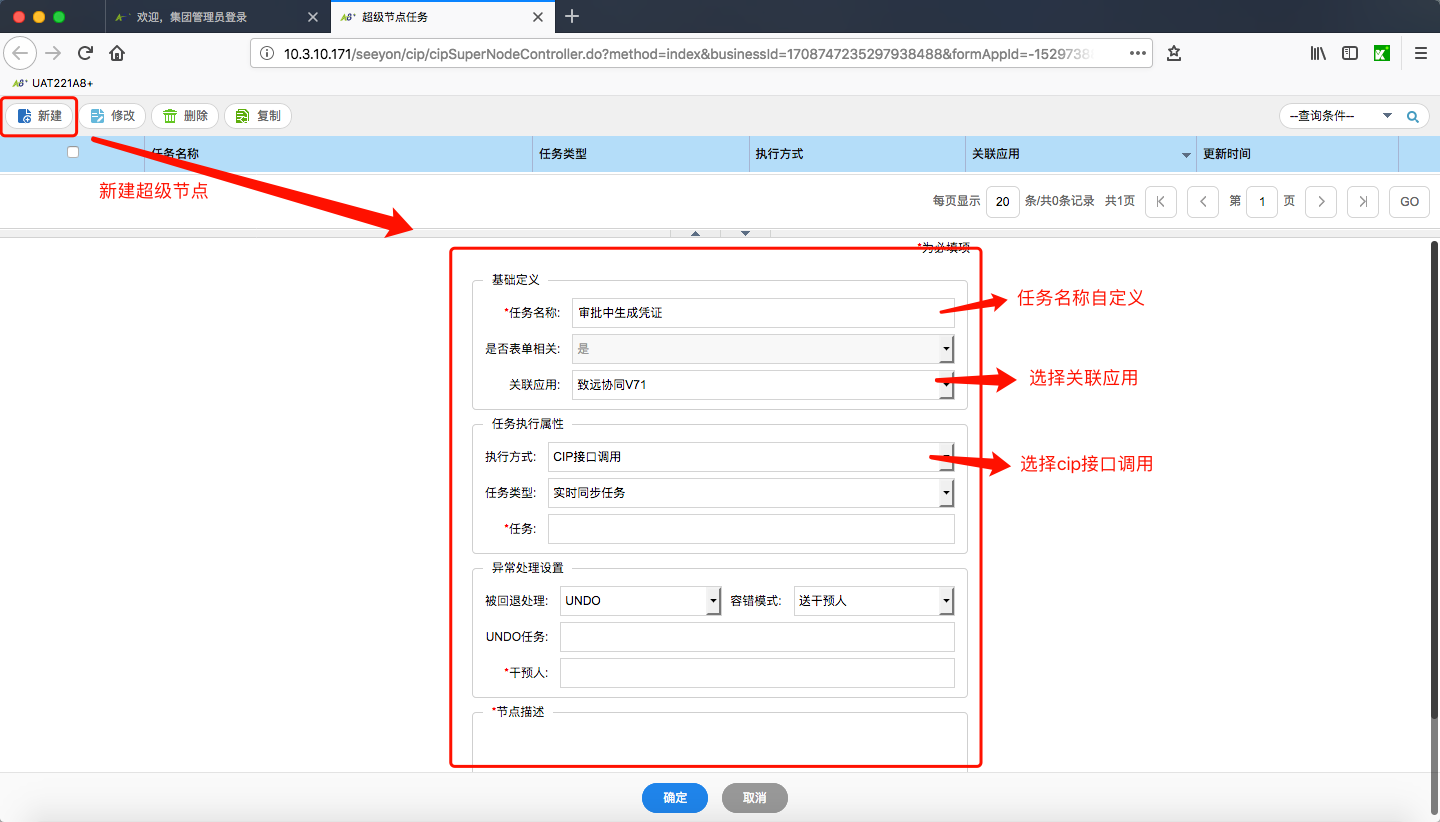Open the 被回退处理 dropdown showing UNDO

pyautogui.click(x=640, y=600)
